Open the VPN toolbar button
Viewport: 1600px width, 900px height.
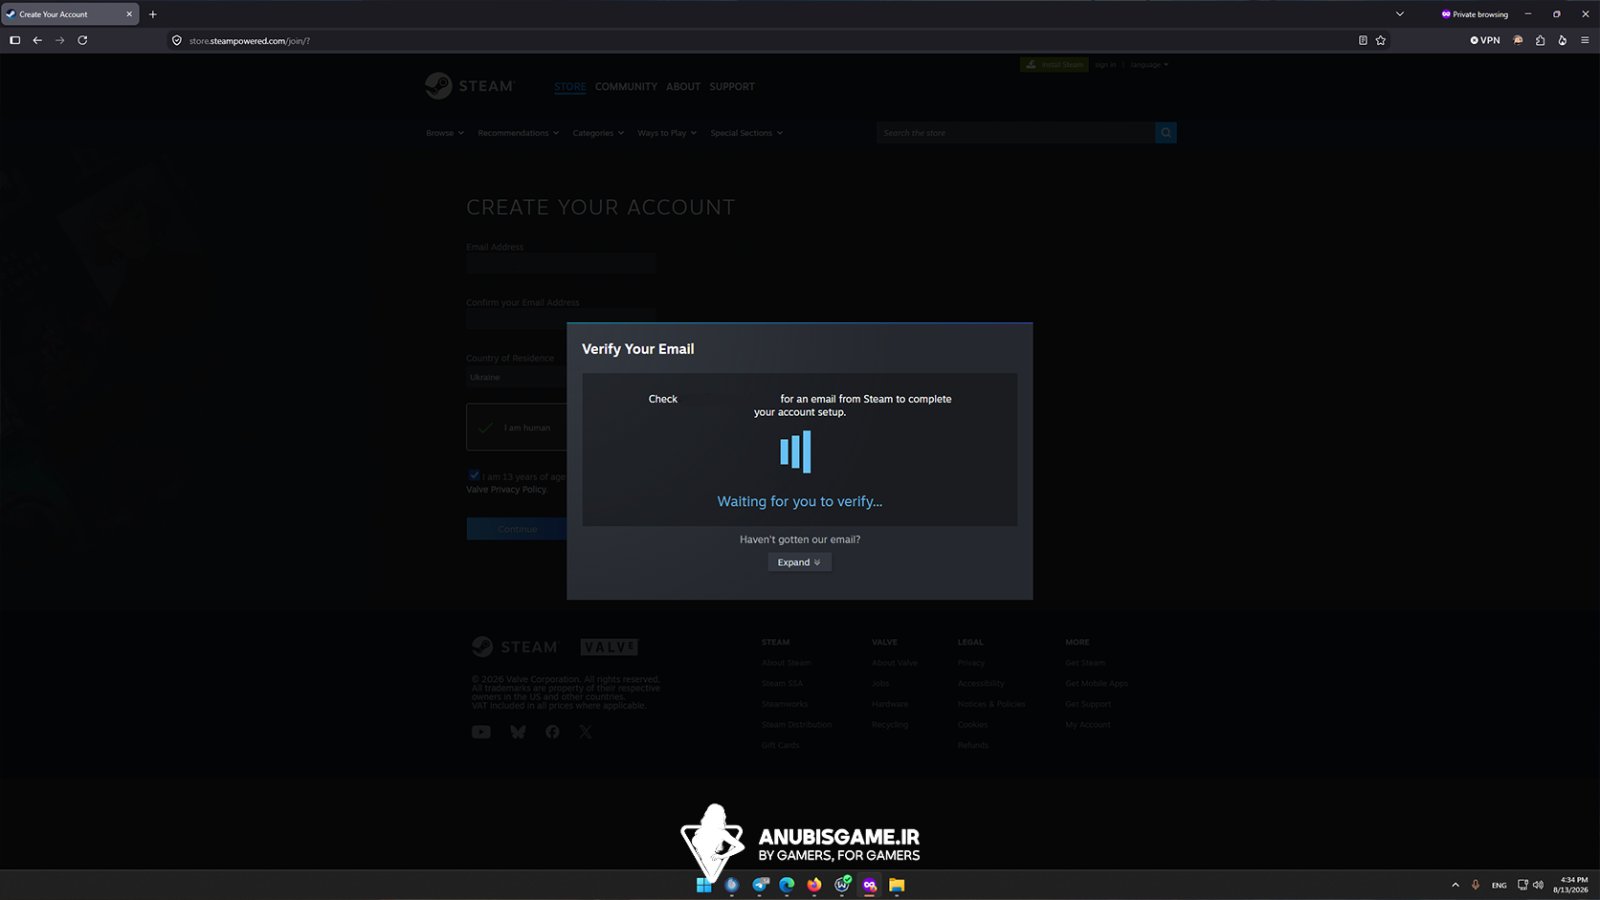1485,40
